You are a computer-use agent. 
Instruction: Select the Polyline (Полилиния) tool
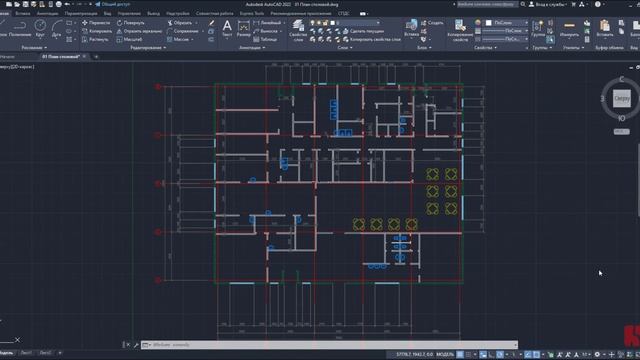coord(20,28)
